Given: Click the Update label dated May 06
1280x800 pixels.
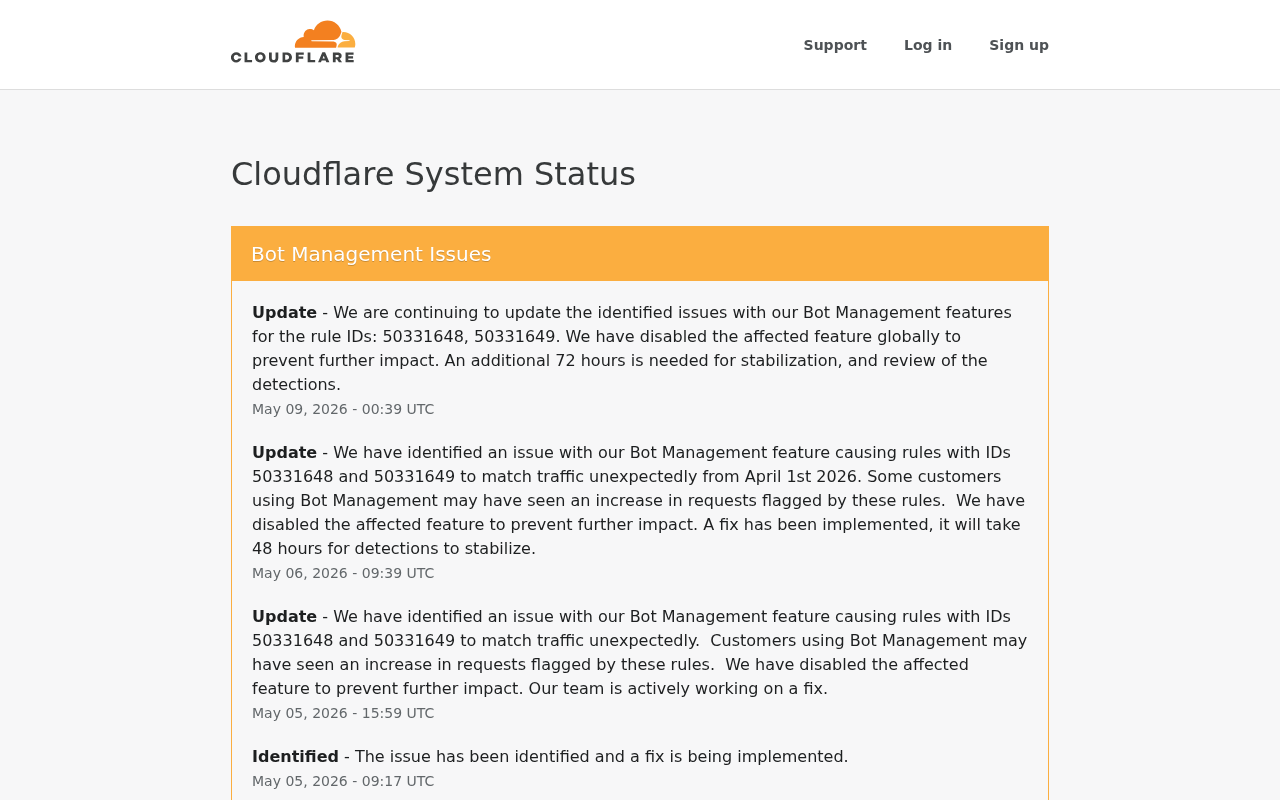Looking at the screenshot, I should tap(284, 453).
